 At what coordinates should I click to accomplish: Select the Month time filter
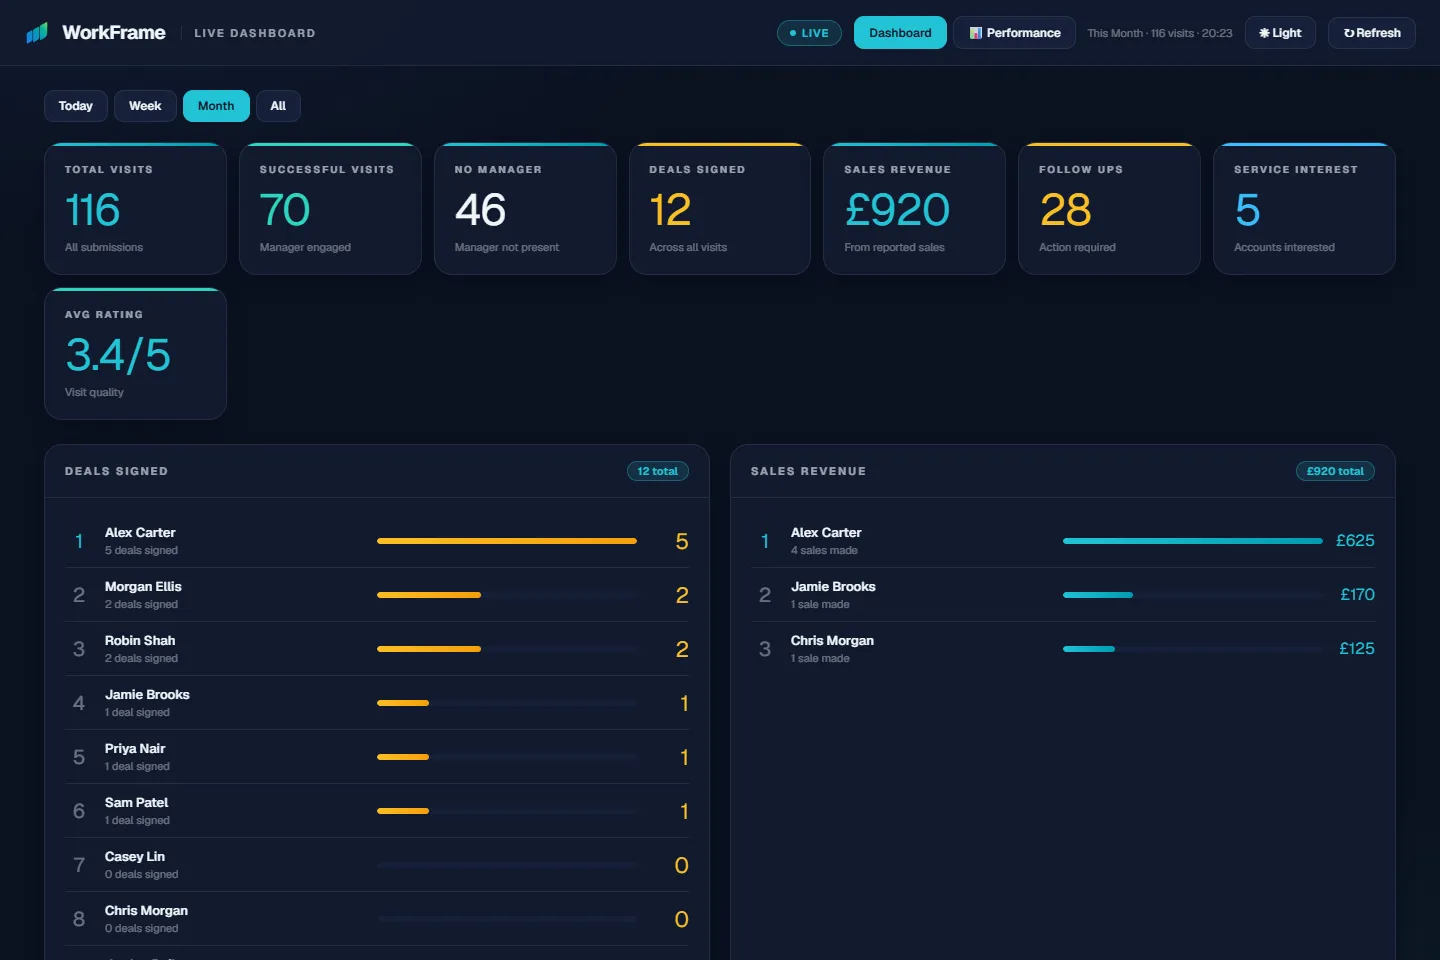coord(216,106)
